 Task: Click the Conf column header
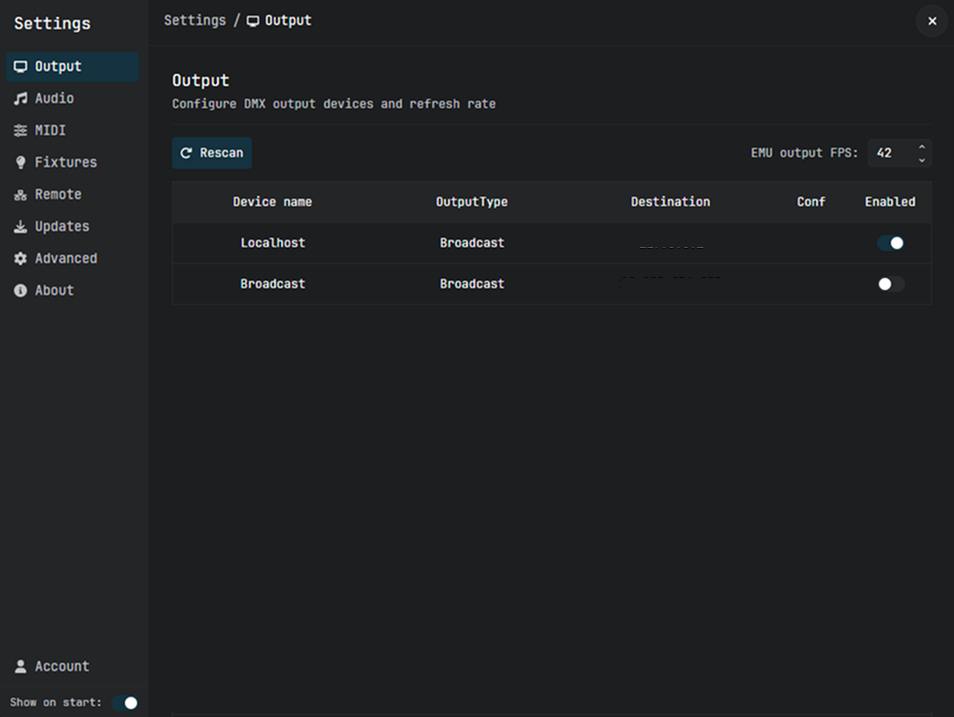pos(811,202)
